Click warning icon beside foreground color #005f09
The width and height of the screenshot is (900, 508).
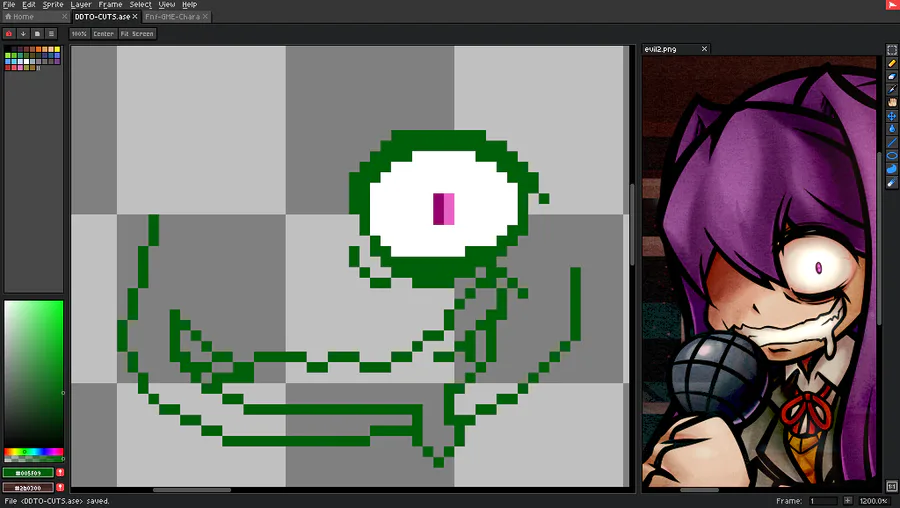point(60,472)
